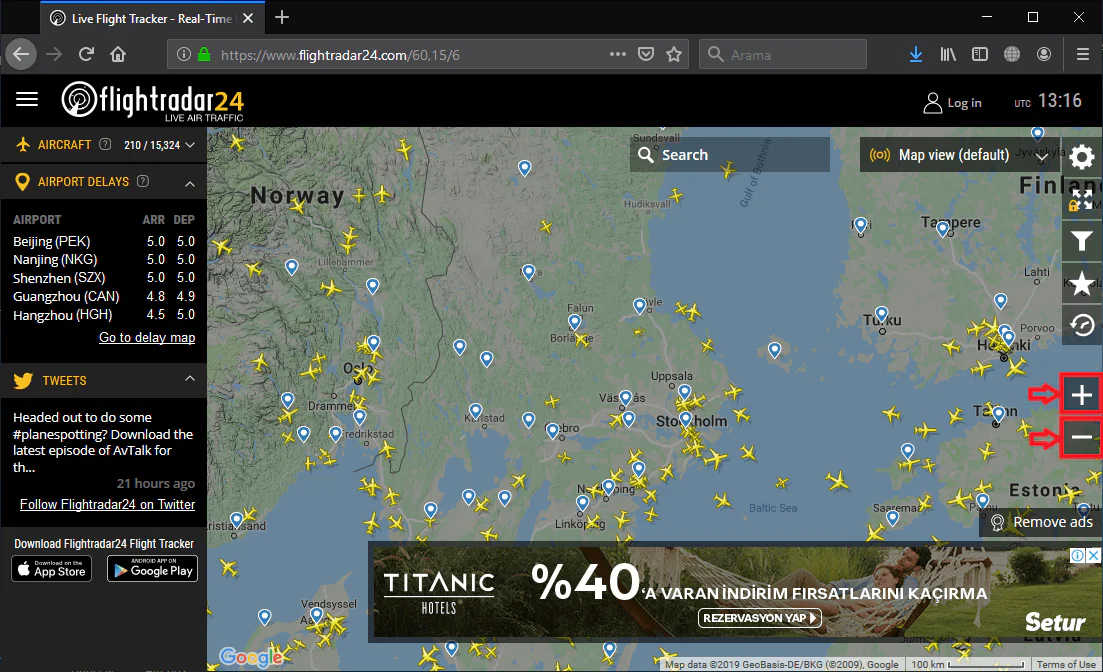The image size is (1103, 672).
Task: Follow Flightradar24 on Twitter link
Action: (107, 505)
